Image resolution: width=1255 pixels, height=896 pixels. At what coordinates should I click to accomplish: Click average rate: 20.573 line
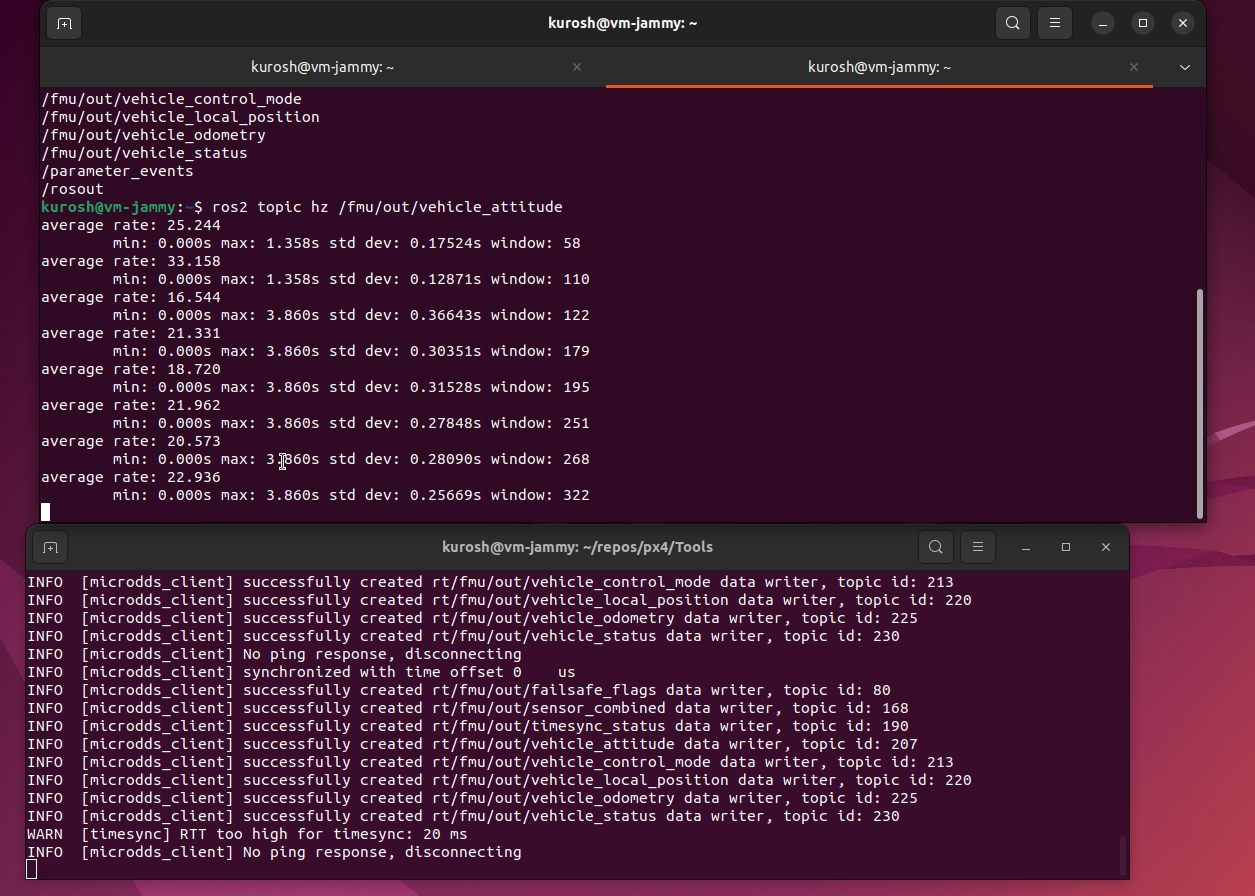tap(131, 441)
